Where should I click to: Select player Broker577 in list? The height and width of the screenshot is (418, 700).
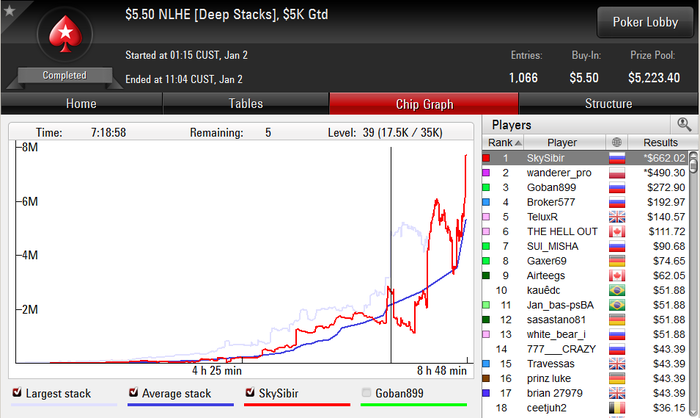click(585, 202)
